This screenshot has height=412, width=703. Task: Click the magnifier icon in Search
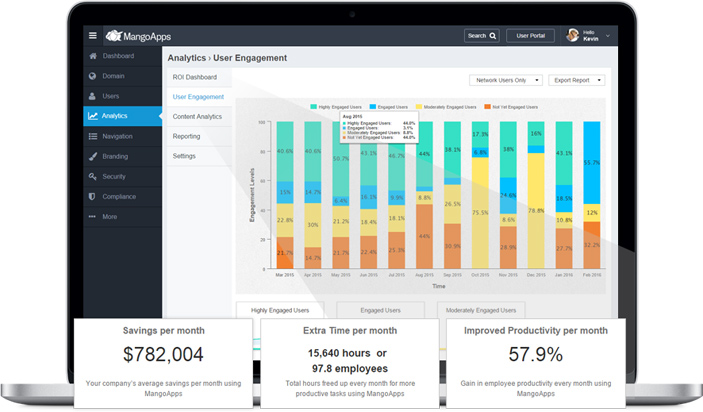tap(493, 36)
